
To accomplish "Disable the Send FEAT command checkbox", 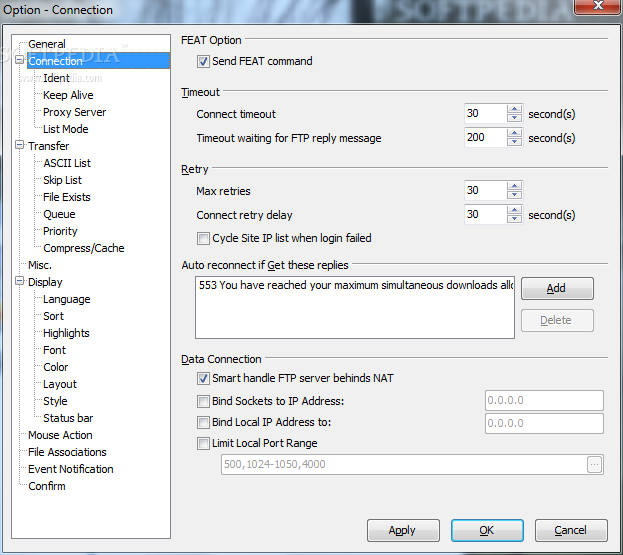I will click(x=204, y=62).
